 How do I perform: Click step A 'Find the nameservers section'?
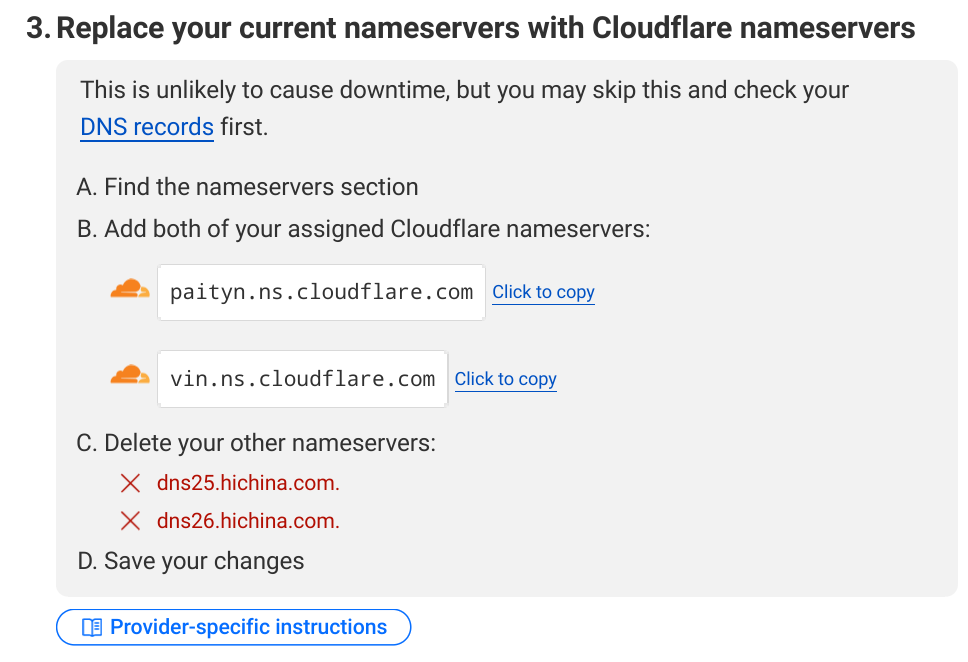[247, 187]
